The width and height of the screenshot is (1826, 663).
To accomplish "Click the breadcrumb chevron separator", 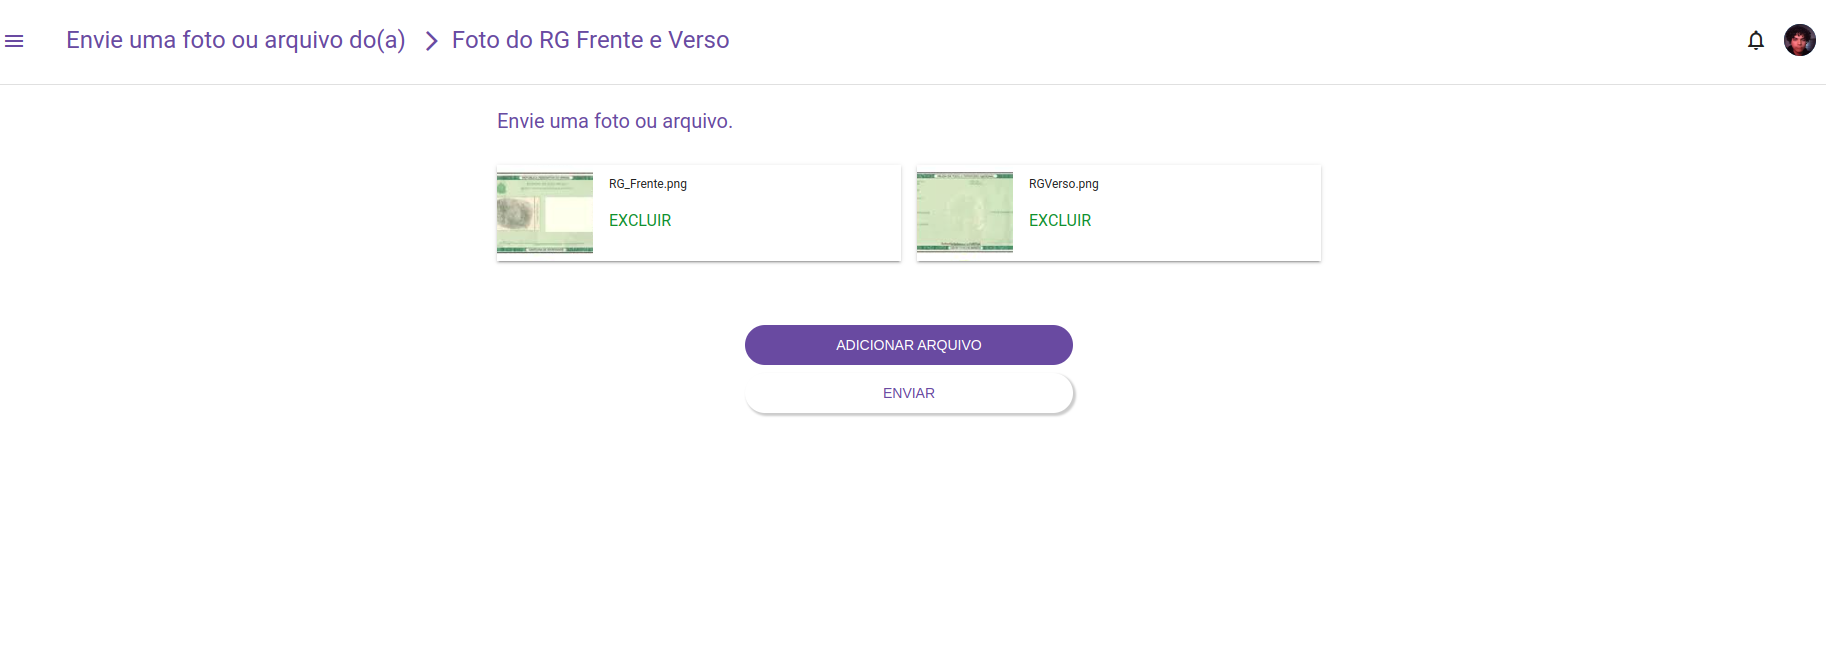I will click(431, 41).
